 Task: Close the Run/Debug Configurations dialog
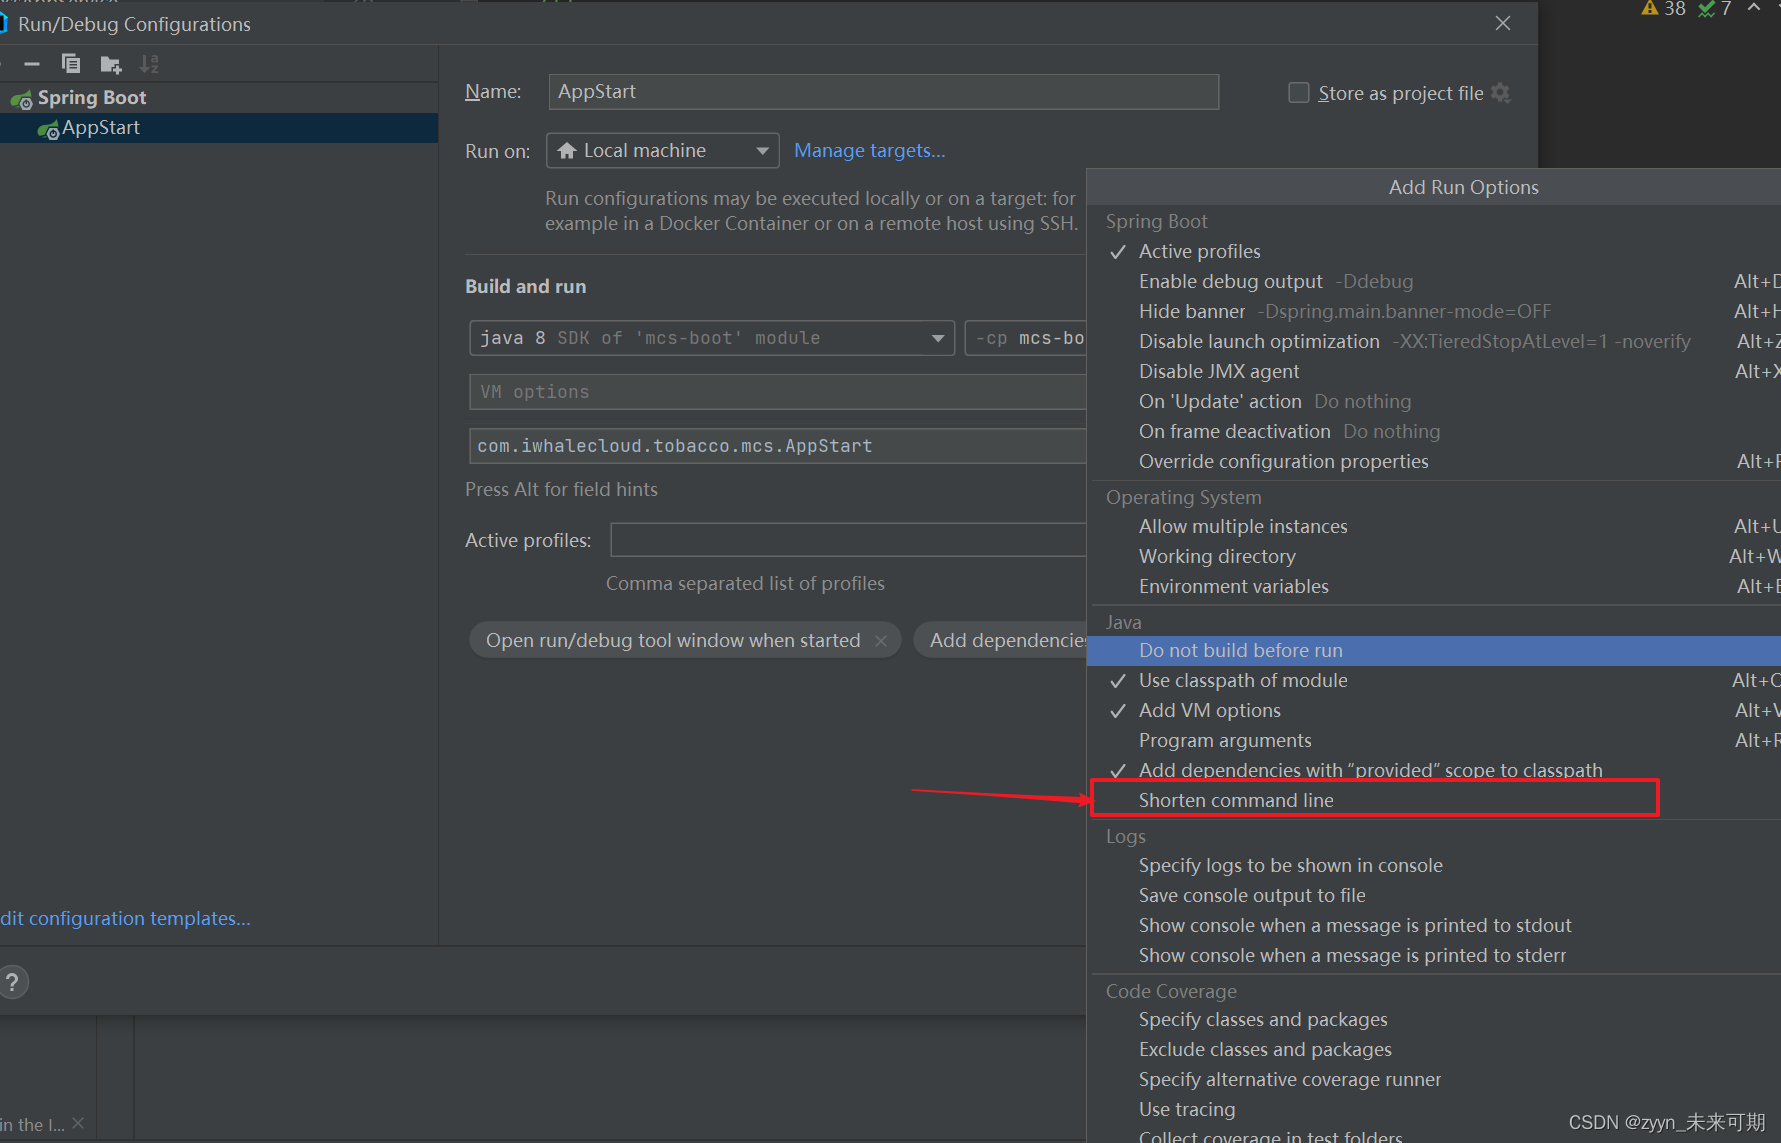click(x=1502, y=23)
